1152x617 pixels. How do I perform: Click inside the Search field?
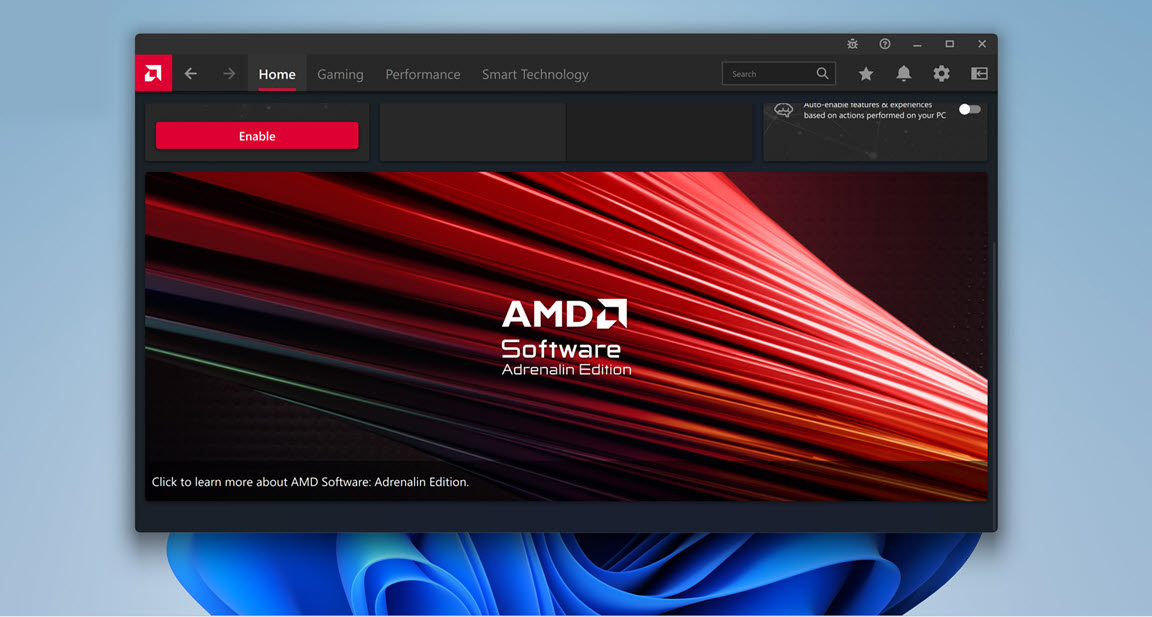point(770,73)
